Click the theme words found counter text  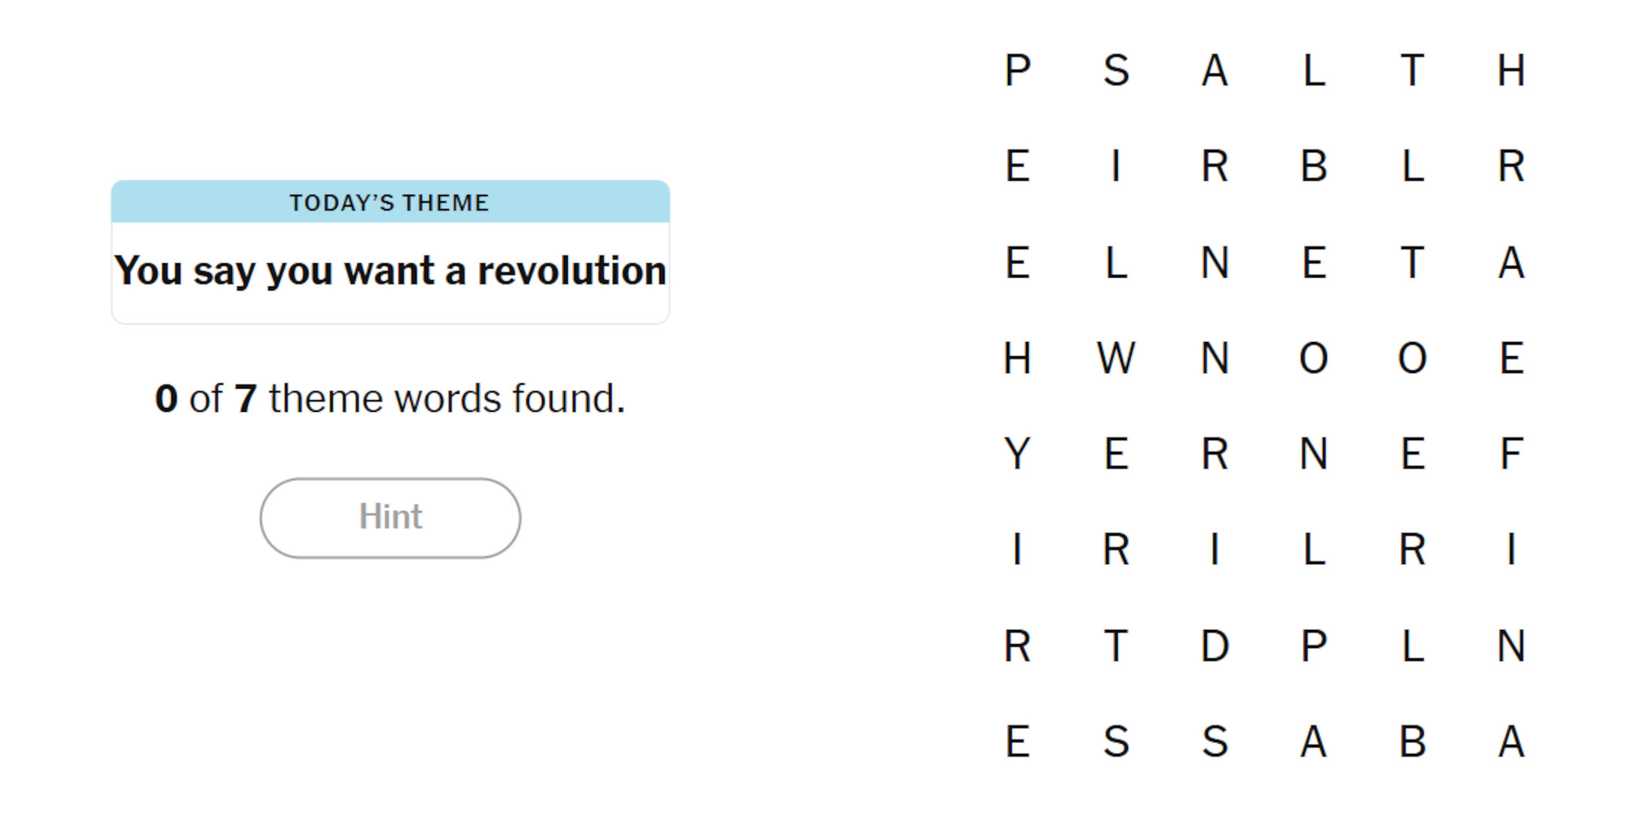click(x=390, y=398)
